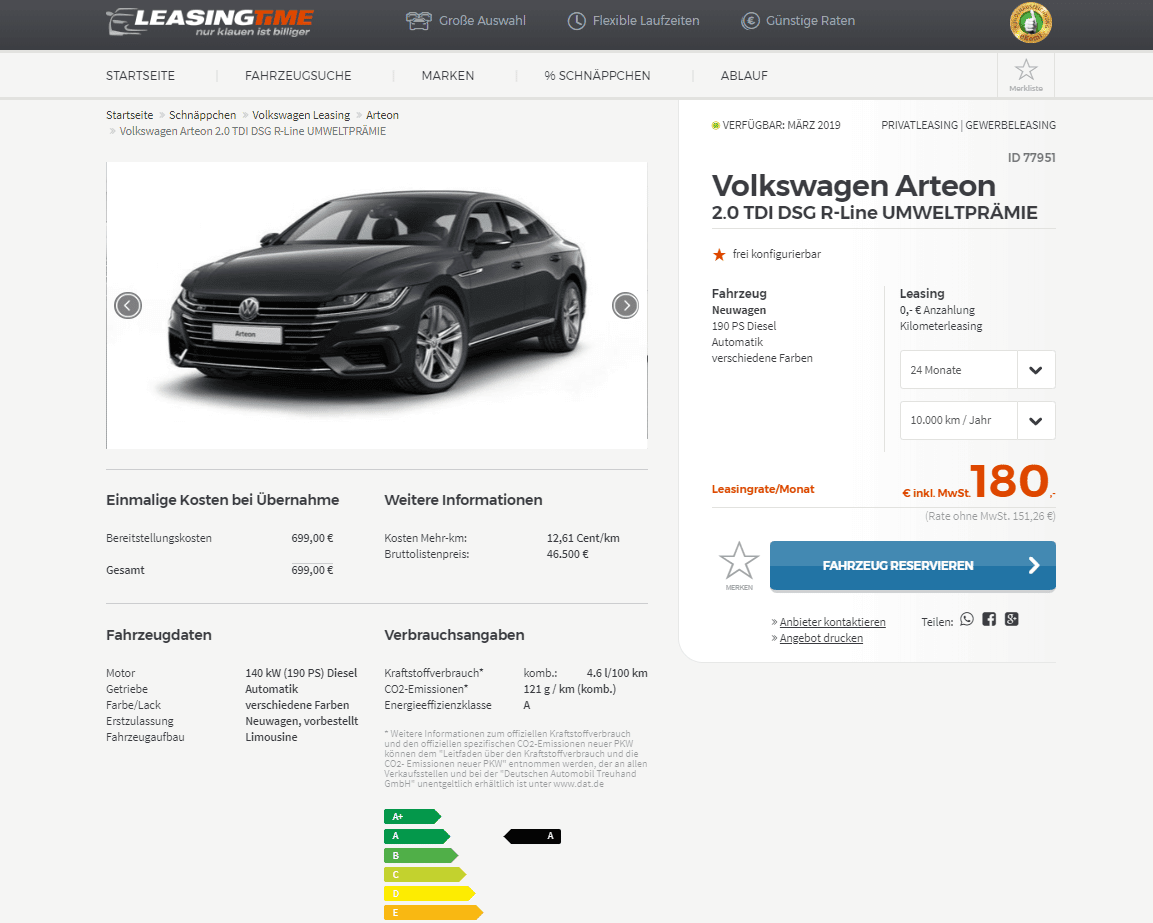Viewport: 1153px width, 923px height.
Task: Open the Merkliste star icon
Action: click(x=1026, y=70)
